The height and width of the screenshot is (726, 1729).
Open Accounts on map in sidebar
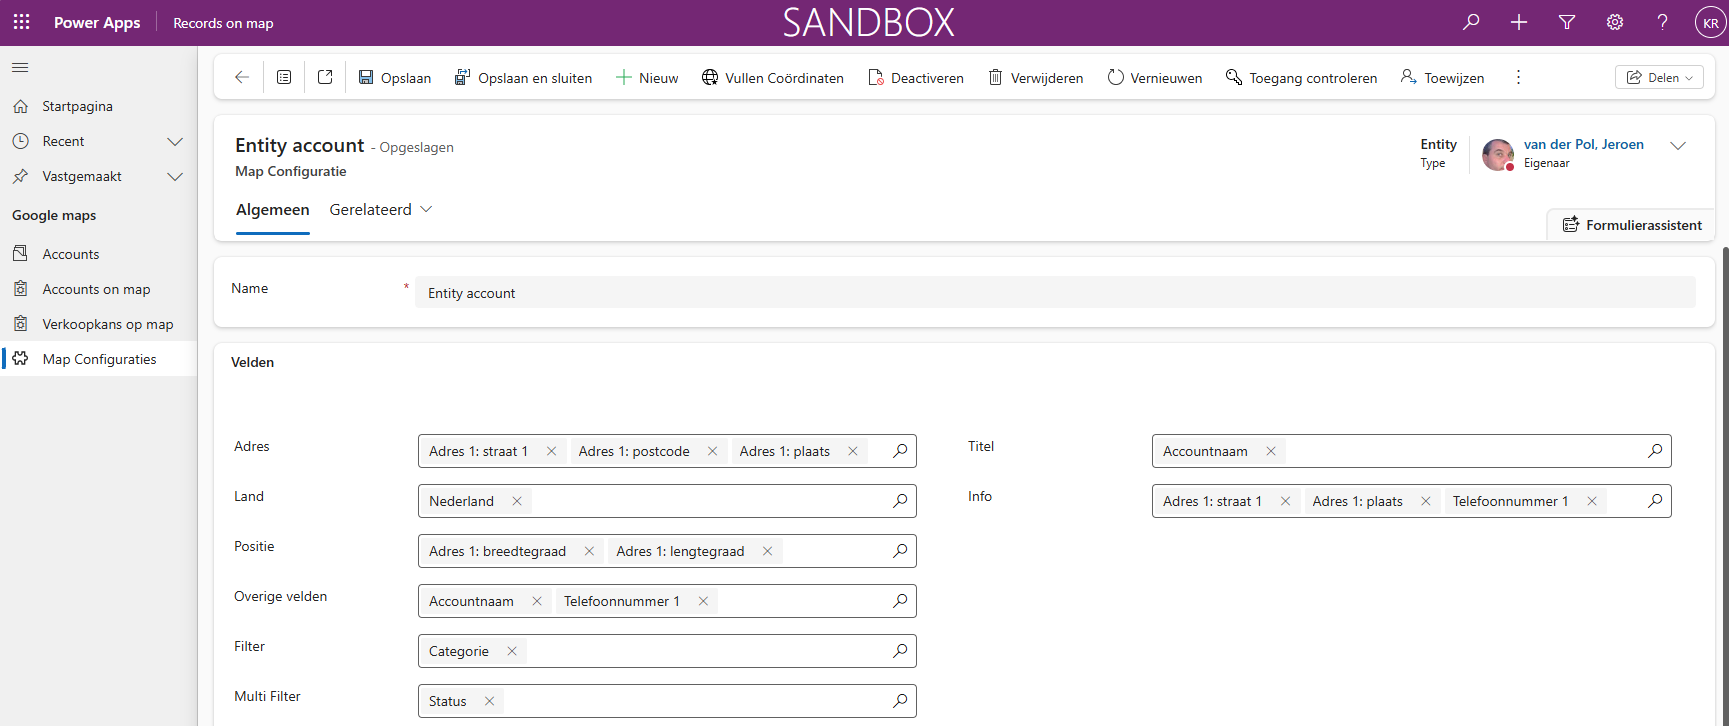point(98,289)
